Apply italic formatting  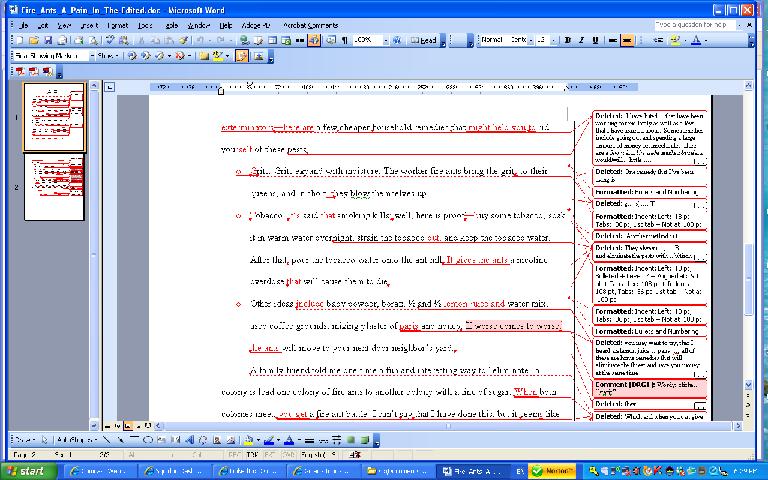point(581,40)
